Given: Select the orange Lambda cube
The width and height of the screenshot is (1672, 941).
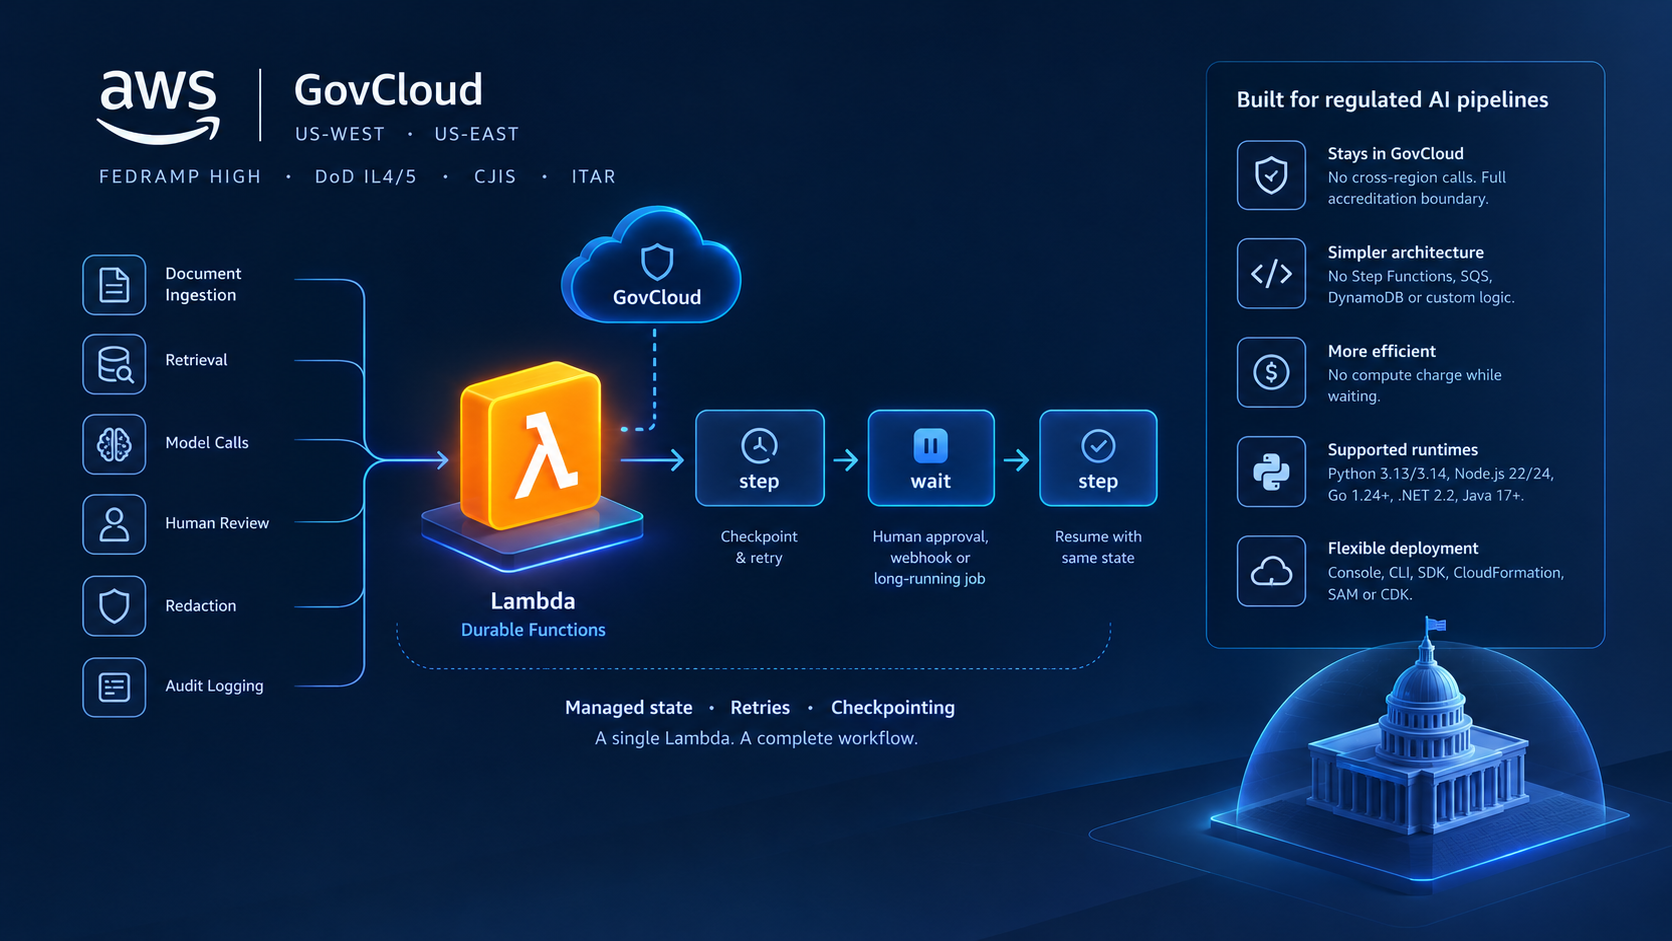Looking at the screenshot, I should point(531,445).
